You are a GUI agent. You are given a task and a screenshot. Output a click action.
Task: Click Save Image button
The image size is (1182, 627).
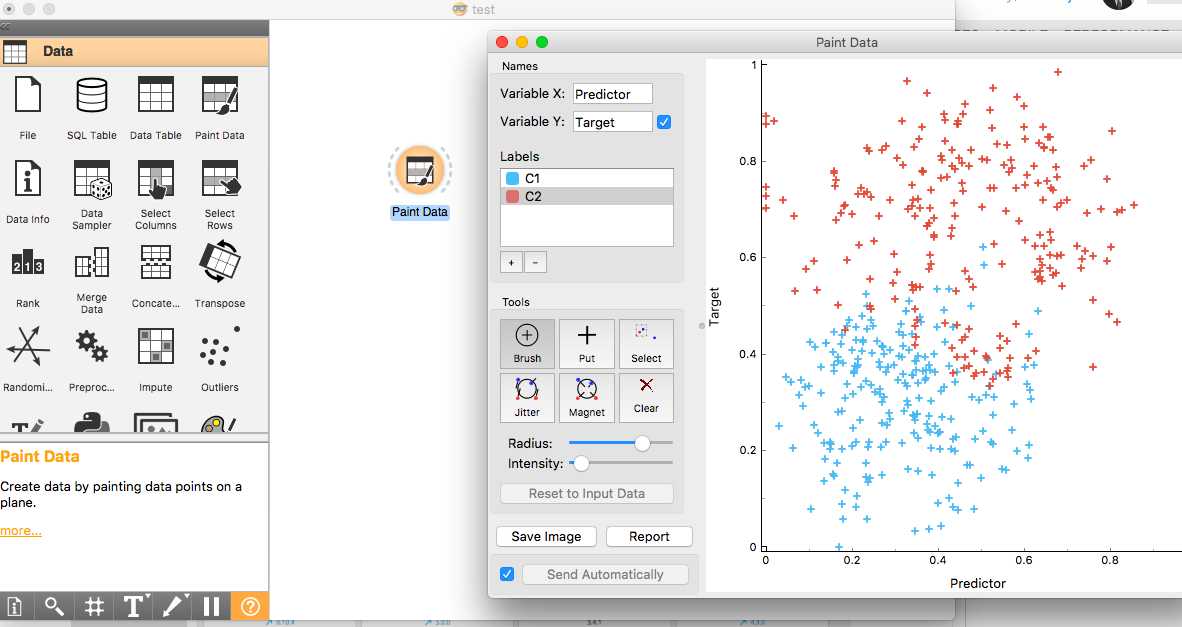tap(547, 537)
